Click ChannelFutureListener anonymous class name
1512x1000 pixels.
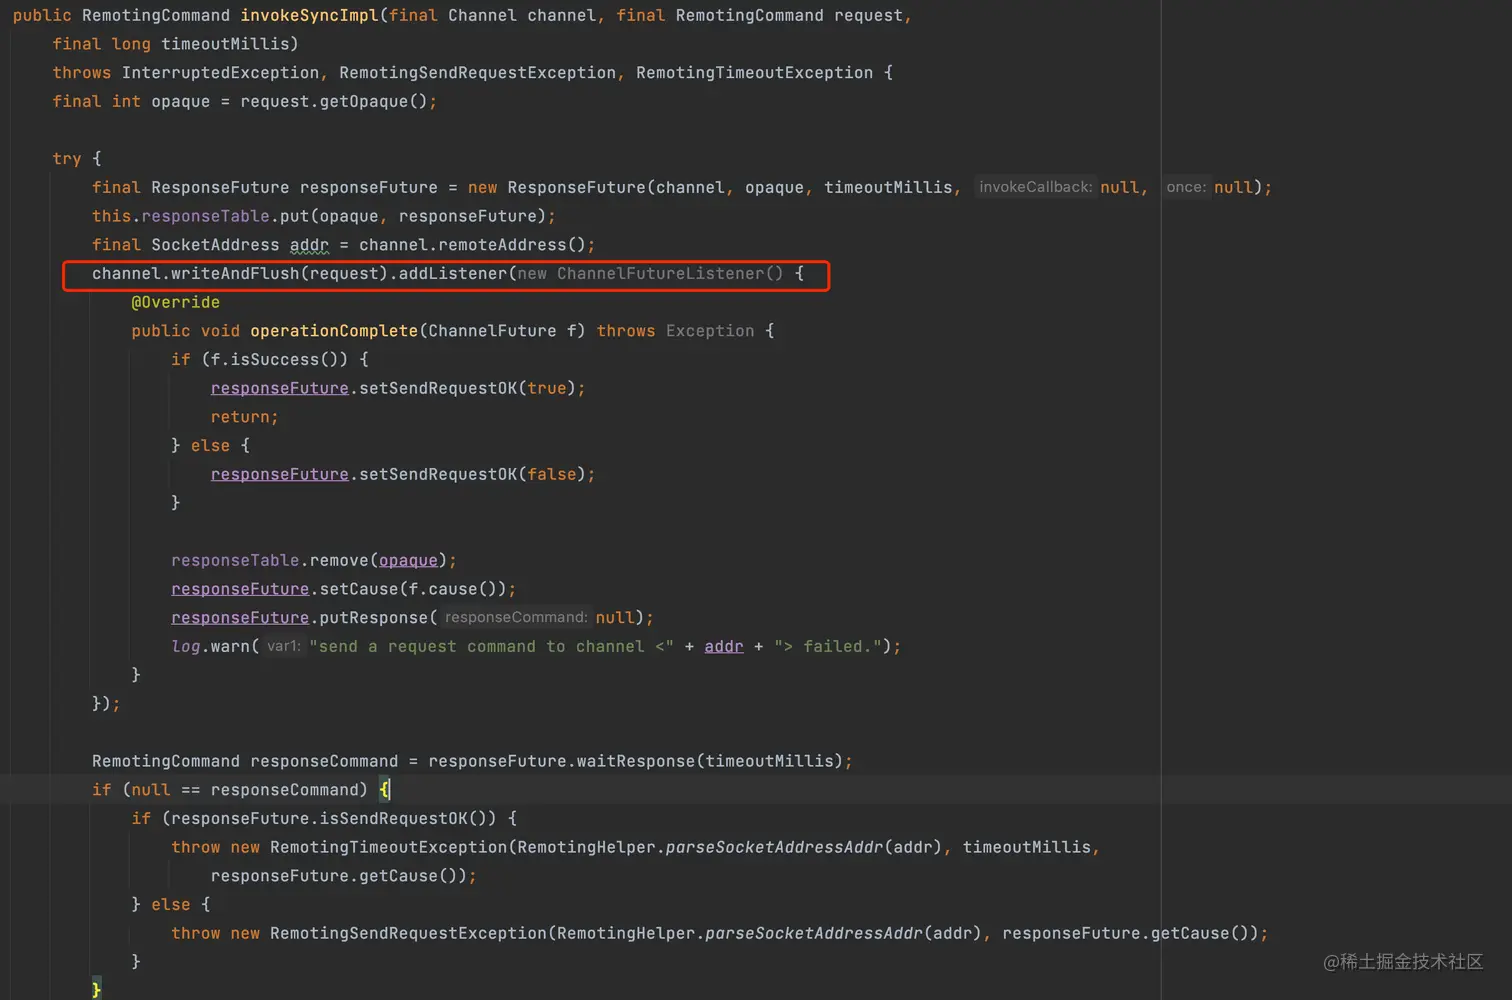point(660,273)
